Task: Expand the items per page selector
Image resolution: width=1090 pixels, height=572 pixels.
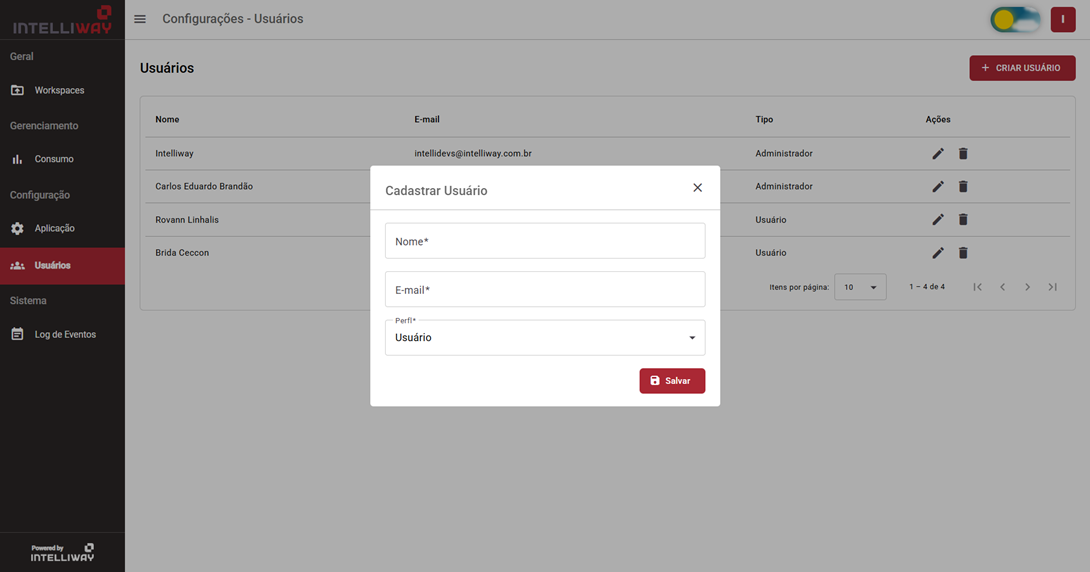Action: pos(860,287)
